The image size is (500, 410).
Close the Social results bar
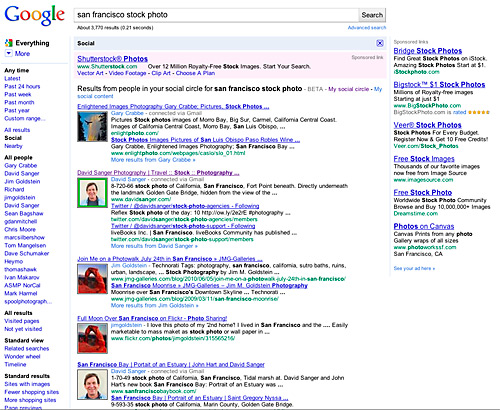380,43
